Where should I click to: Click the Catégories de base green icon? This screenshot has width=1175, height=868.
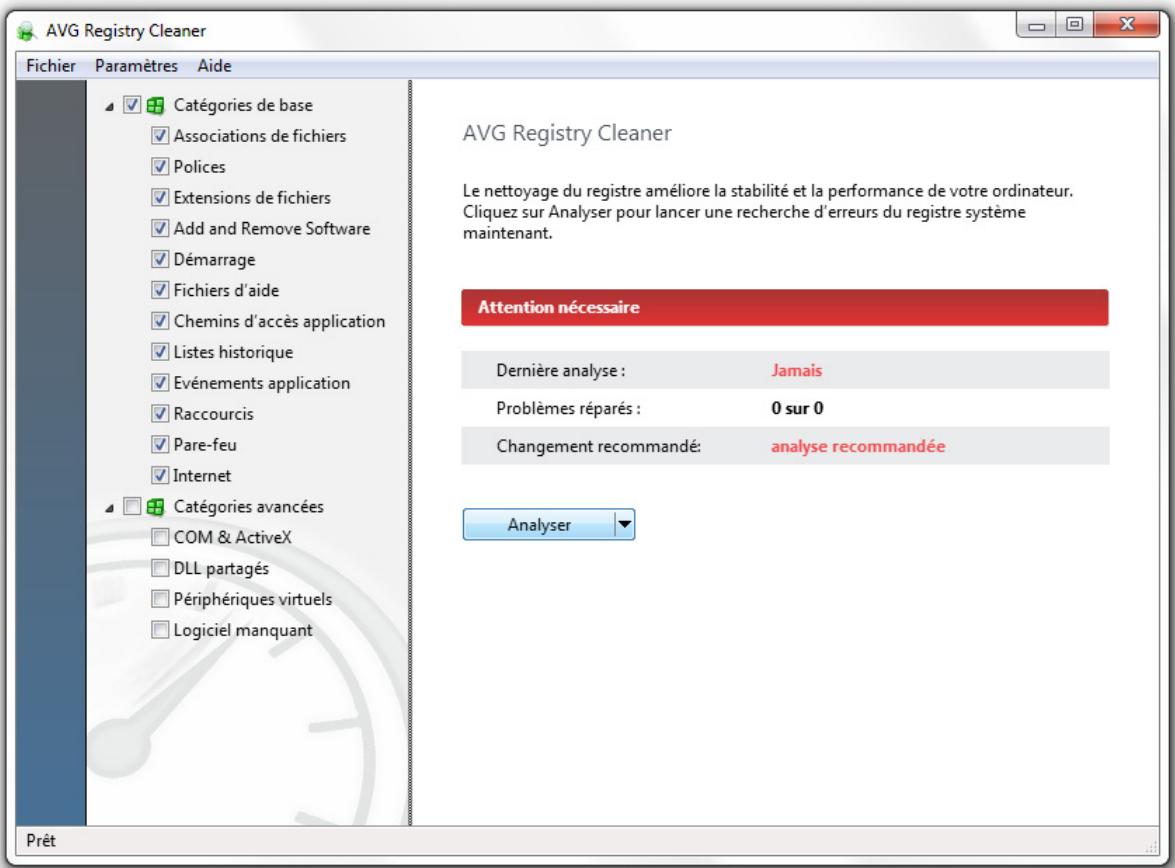[155, 106]
